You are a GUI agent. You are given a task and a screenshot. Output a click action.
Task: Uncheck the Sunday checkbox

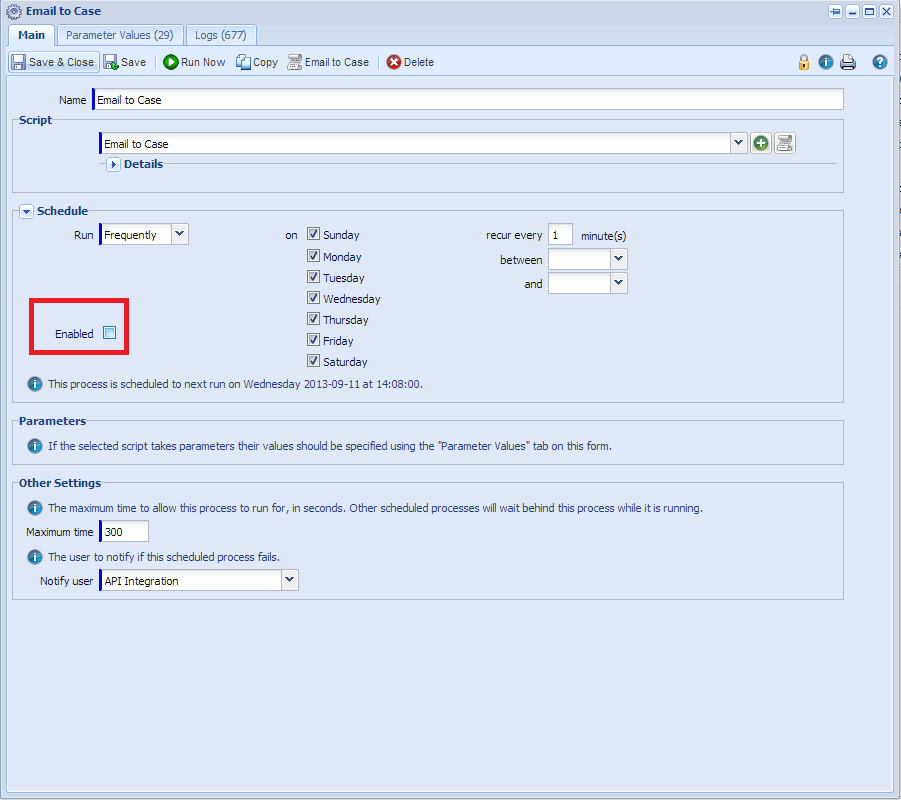pyautogui.click(x=313, y=234)
